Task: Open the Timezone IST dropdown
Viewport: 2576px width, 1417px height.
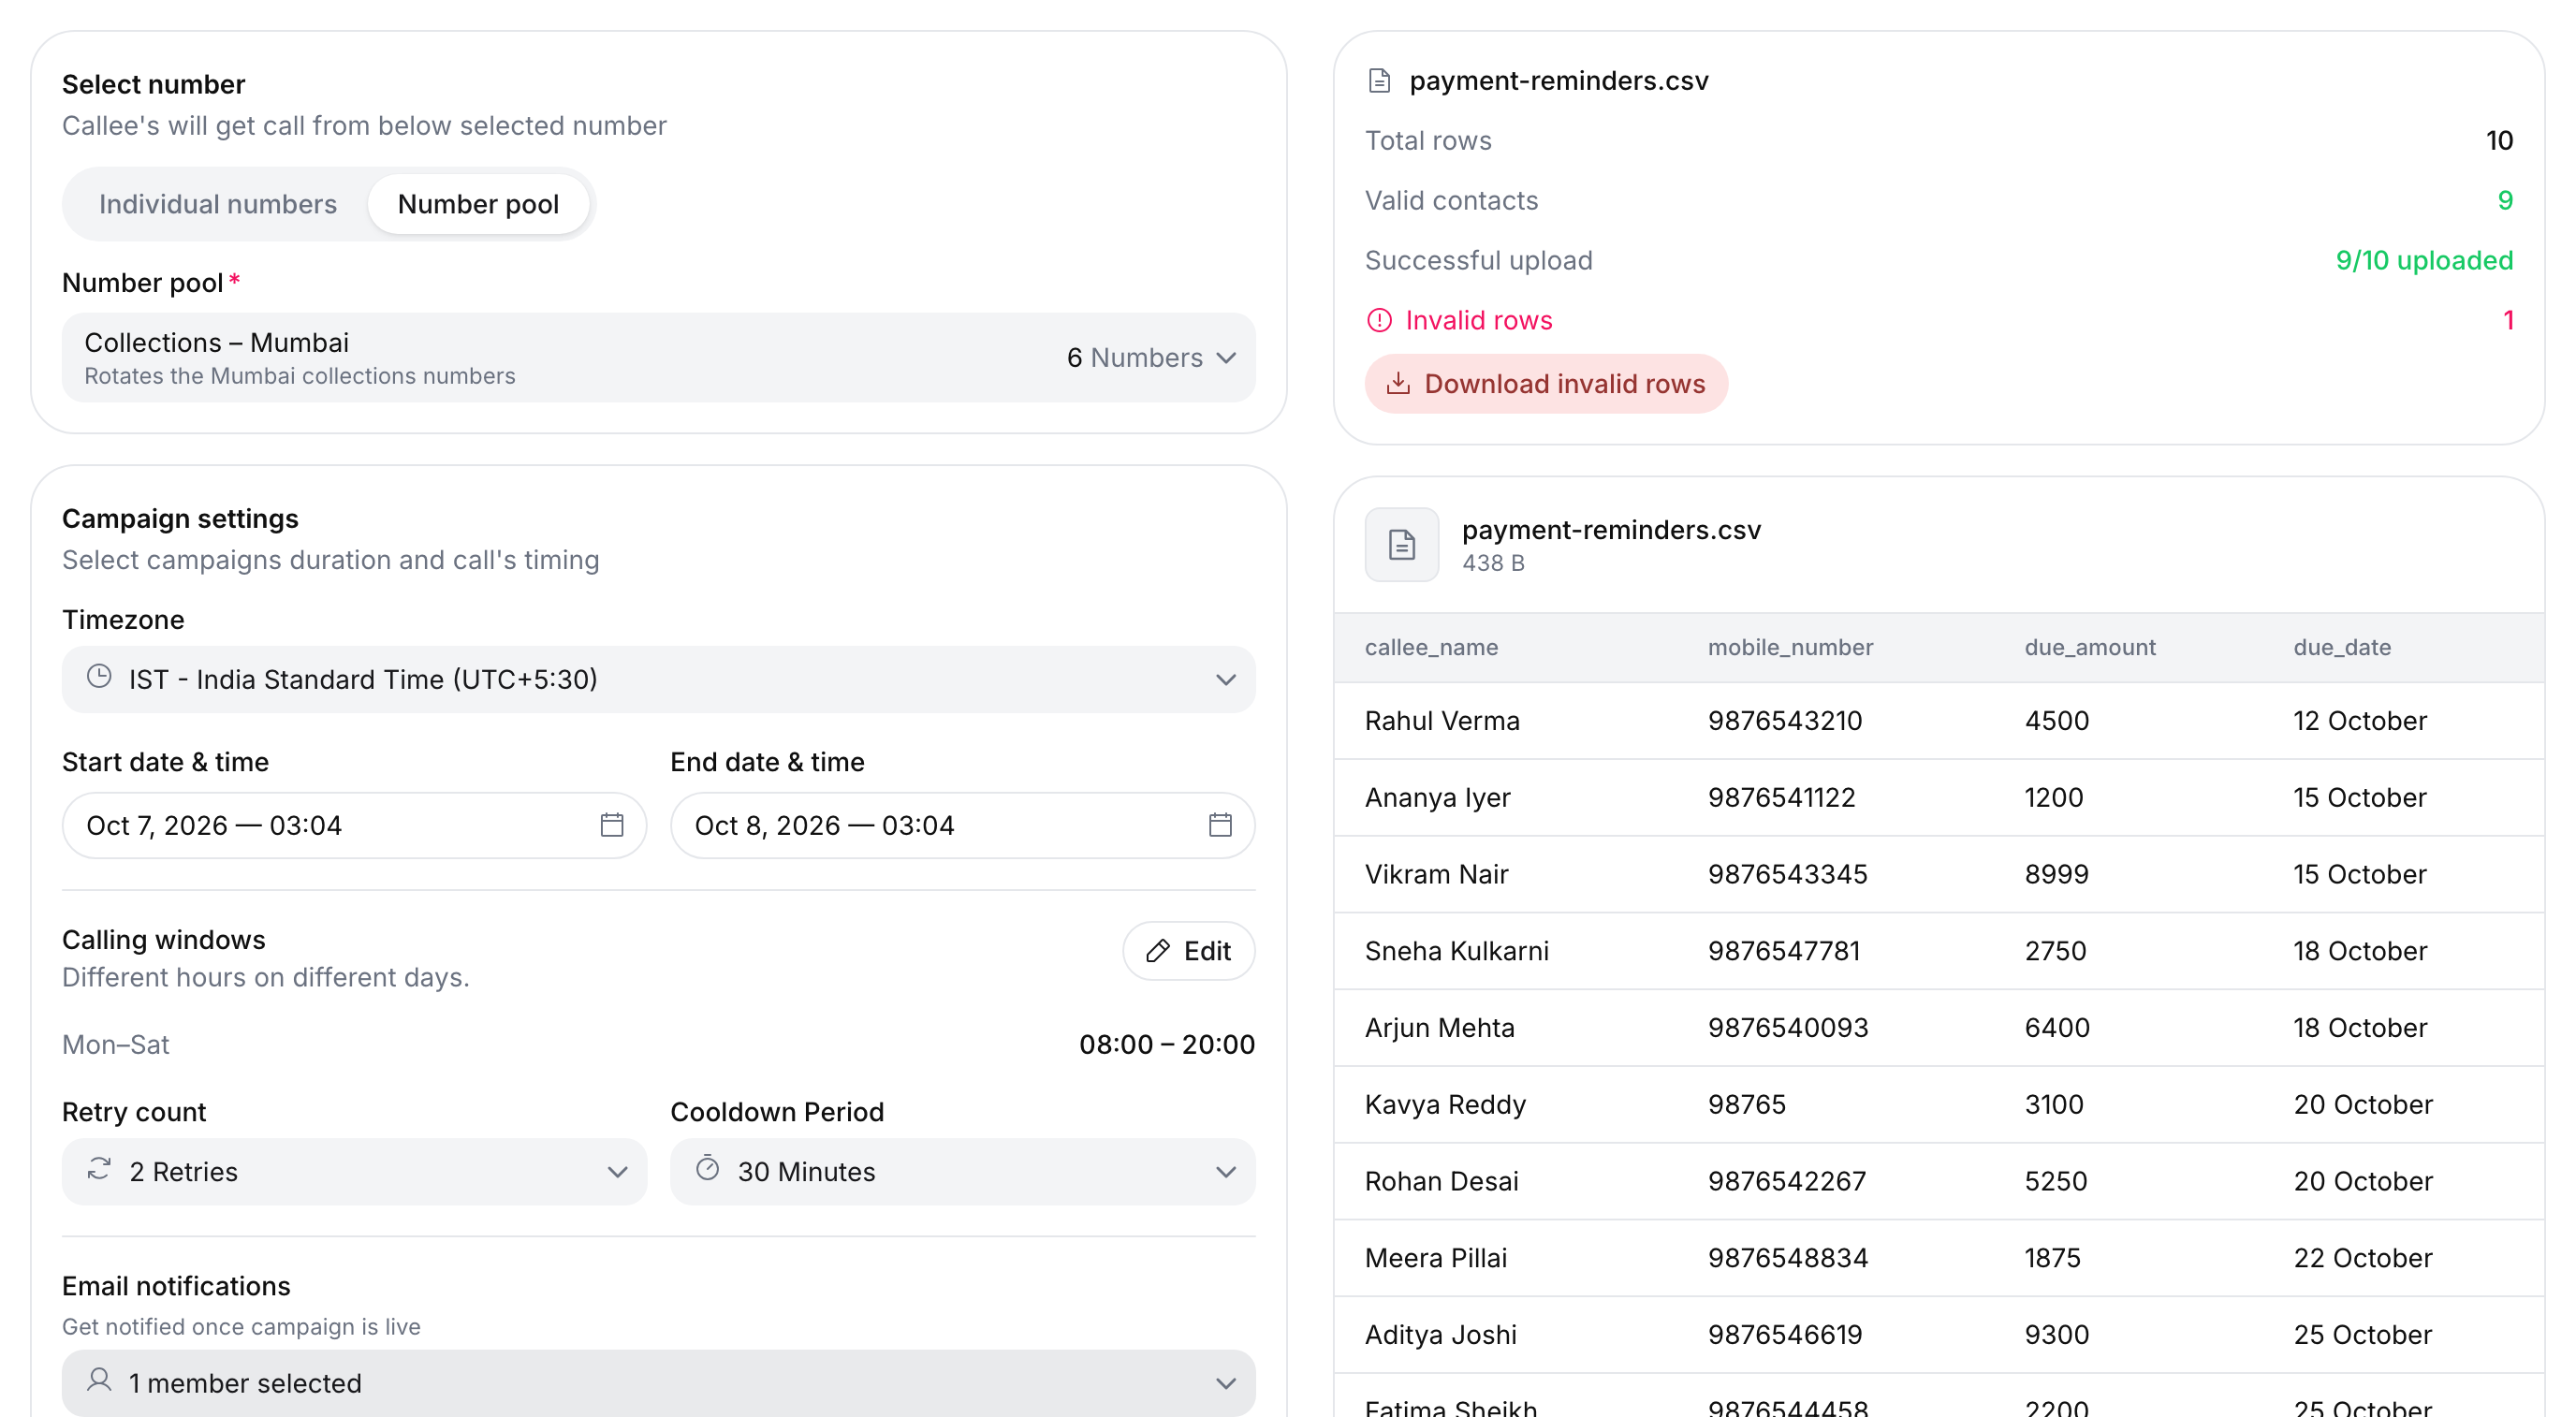Action: click(658, 679)
